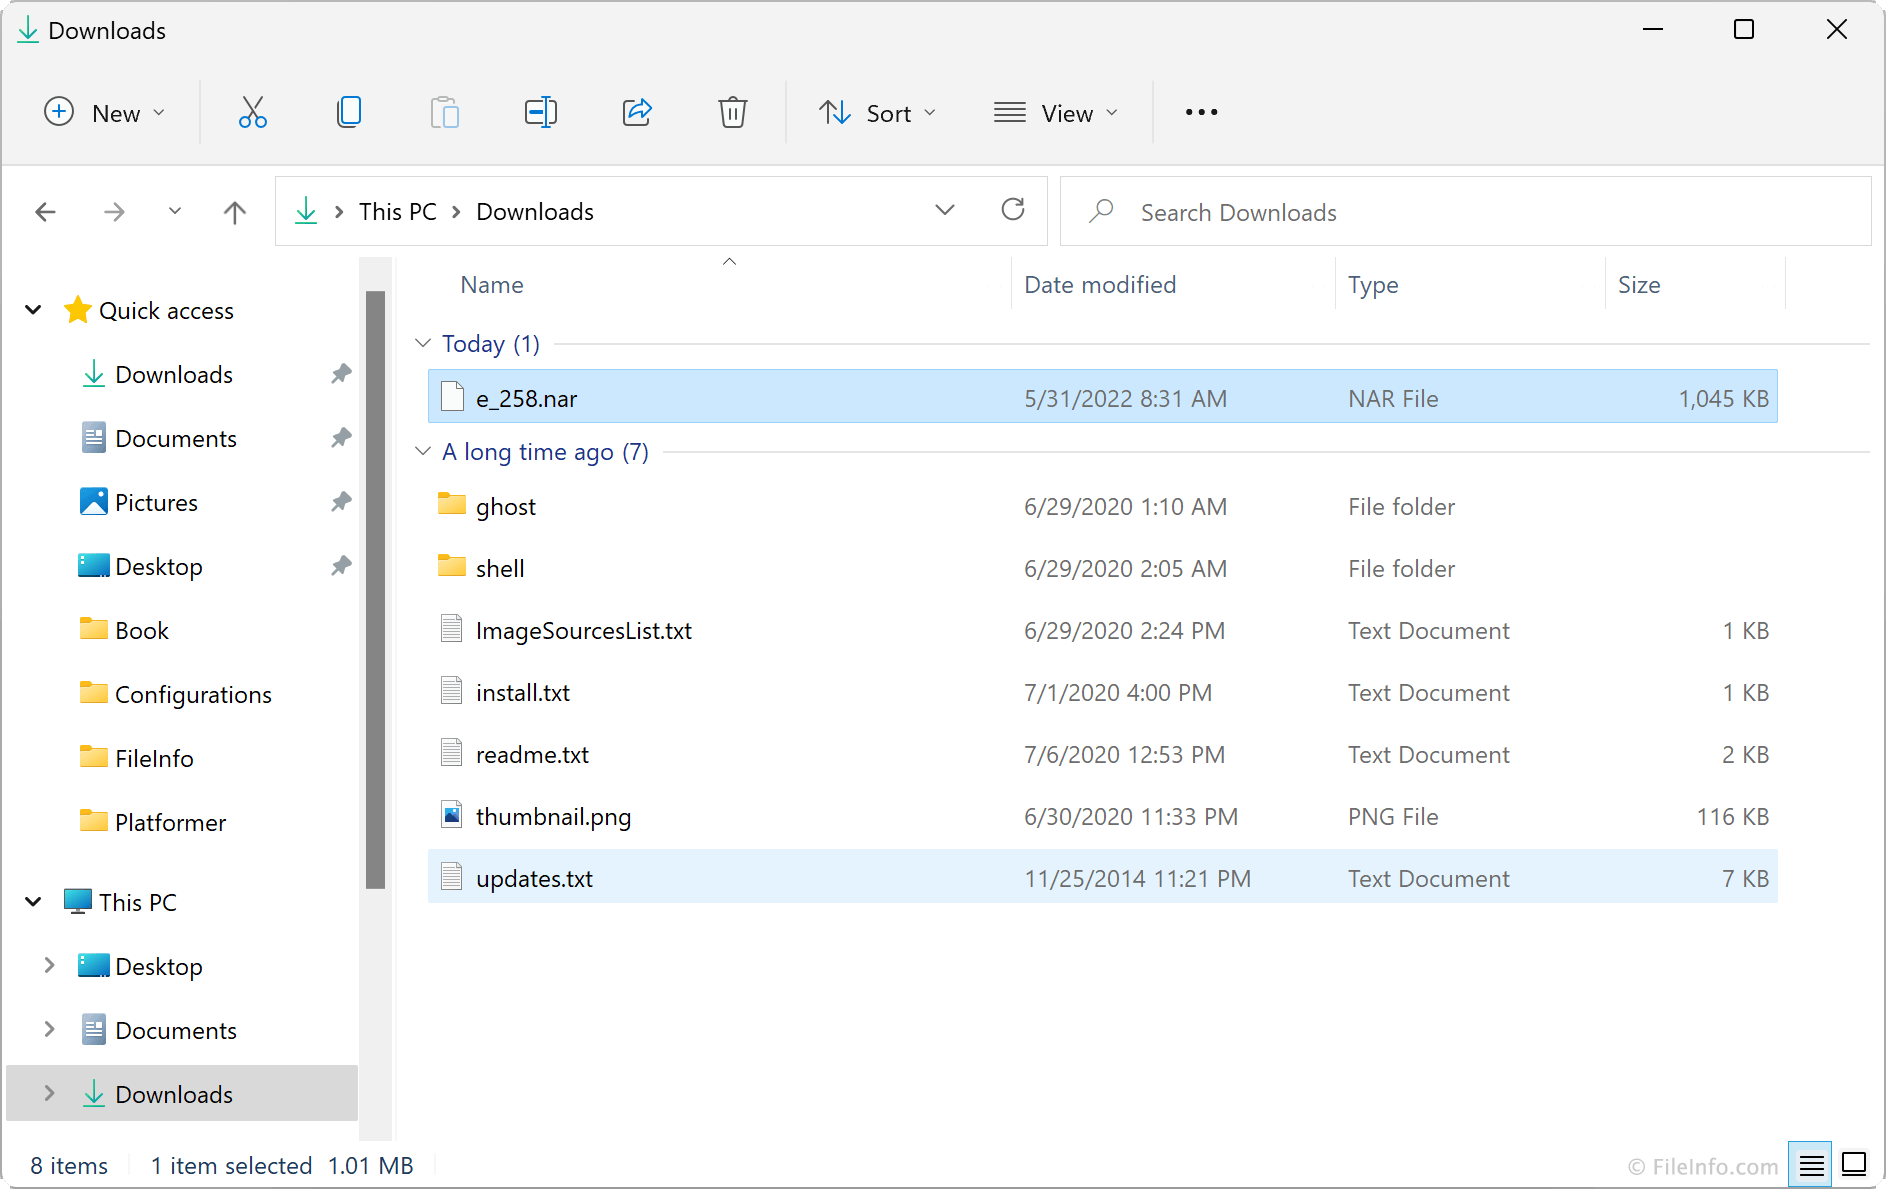Click the 11/25/2014 11:21 PM date cell
This screenshot has width=1886, height=1189.
(1137, 878)
